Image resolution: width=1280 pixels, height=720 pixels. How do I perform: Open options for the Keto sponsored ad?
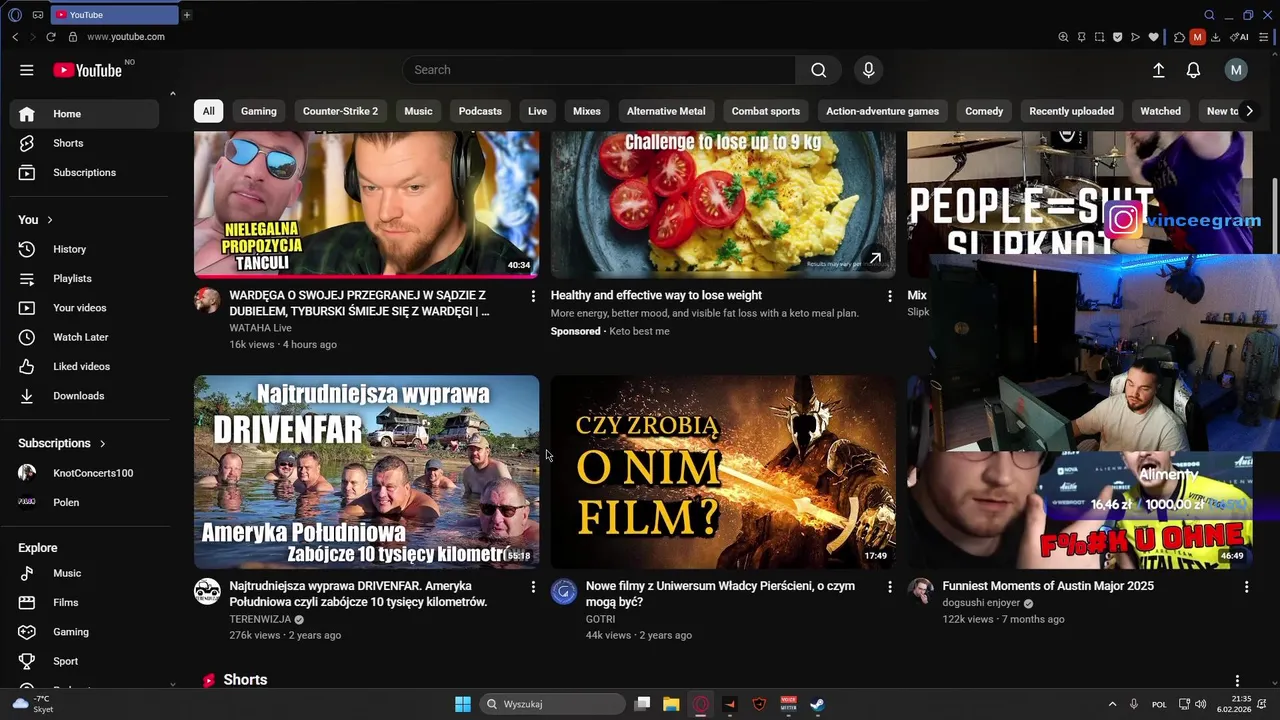pyautogui.click(x=890, y=296)
